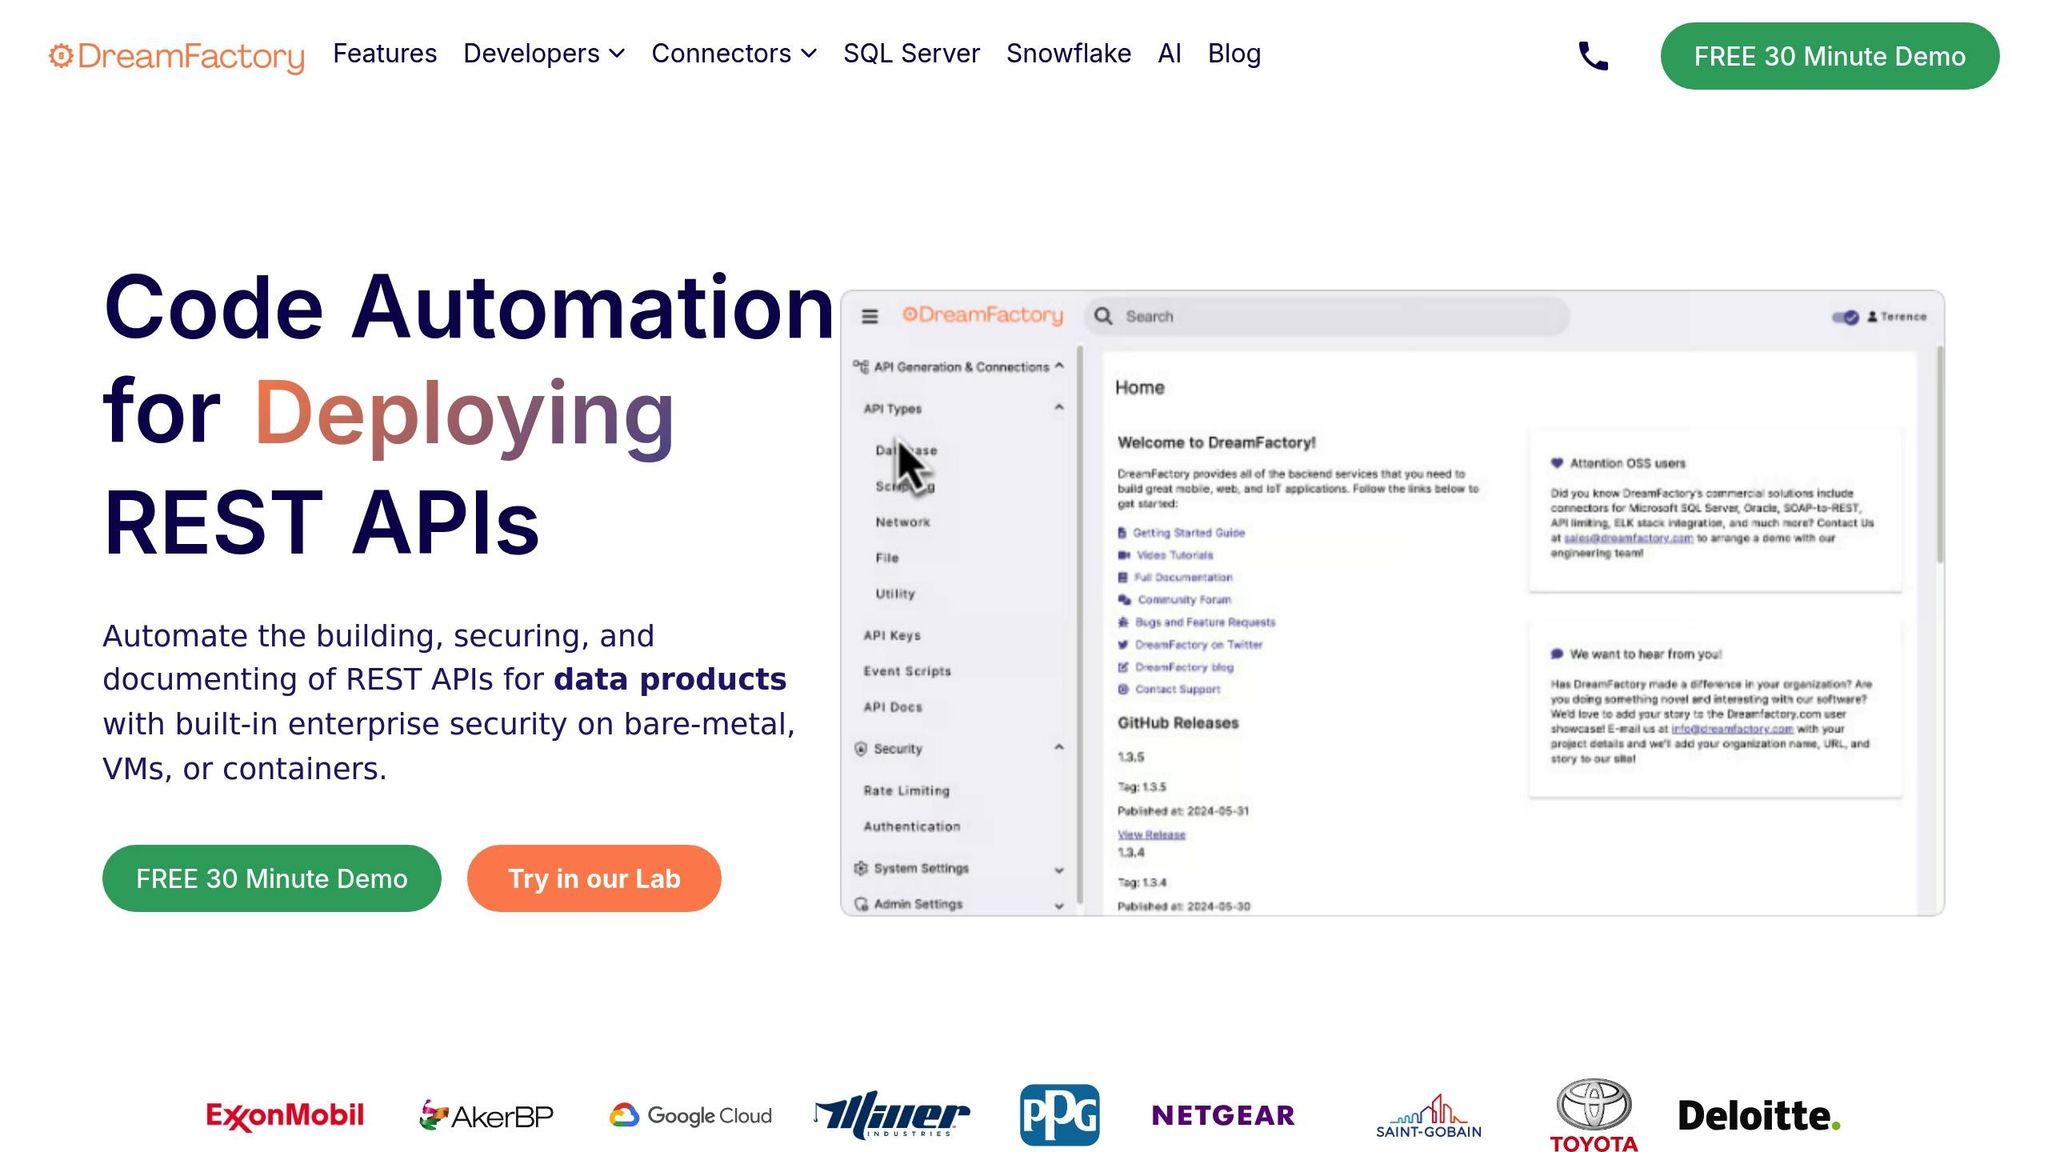Open the Features nav item
The width and height of the screenshot is (2048, 1152).
tap(384, 54)
